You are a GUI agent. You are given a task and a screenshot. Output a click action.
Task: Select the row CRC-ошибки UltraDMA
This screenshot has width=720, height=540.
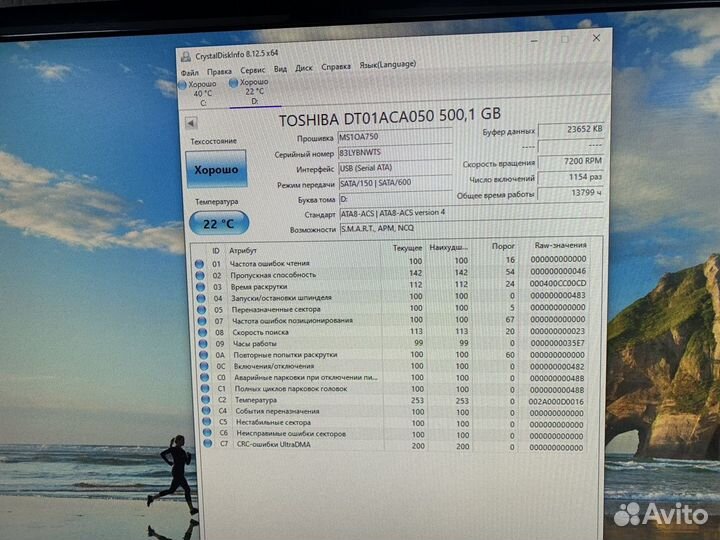tap(394, 445)
